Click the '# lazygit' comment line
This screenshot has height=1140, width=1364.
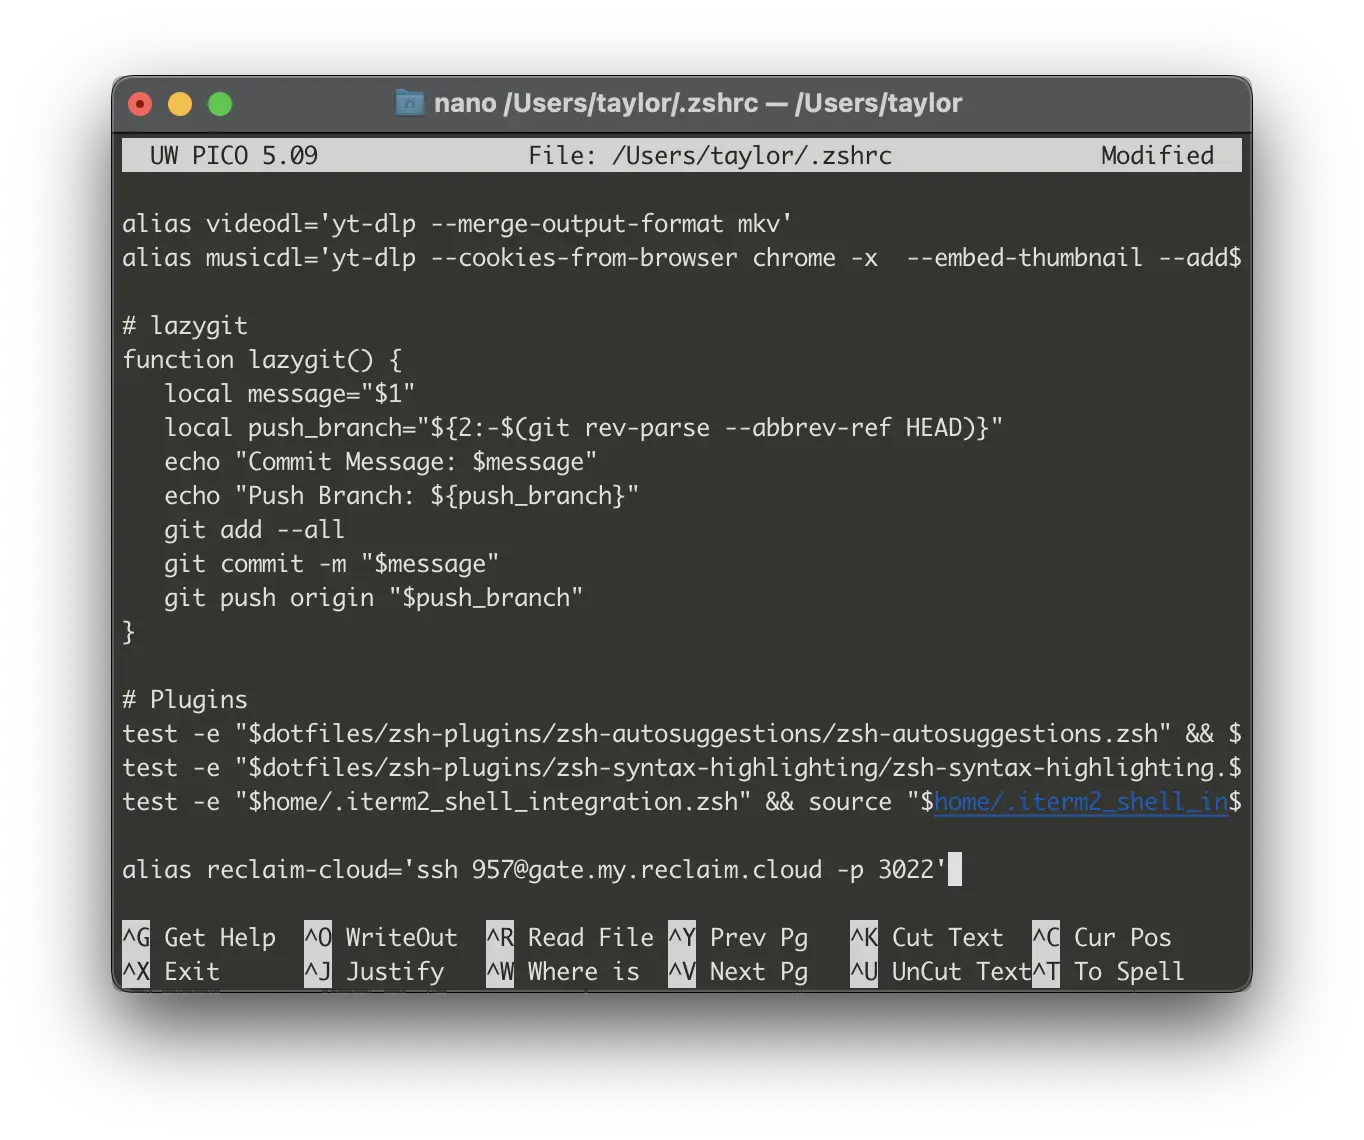pos(185,326)
